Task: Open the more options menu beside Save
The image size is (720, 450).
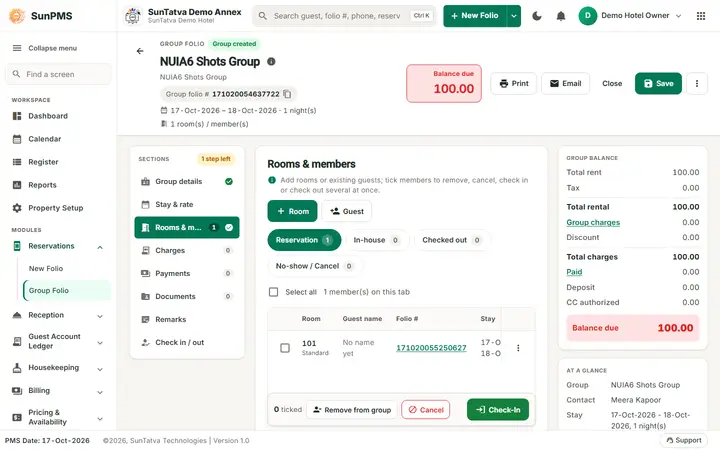Action: pyautogui.click(x=697, y=84)
